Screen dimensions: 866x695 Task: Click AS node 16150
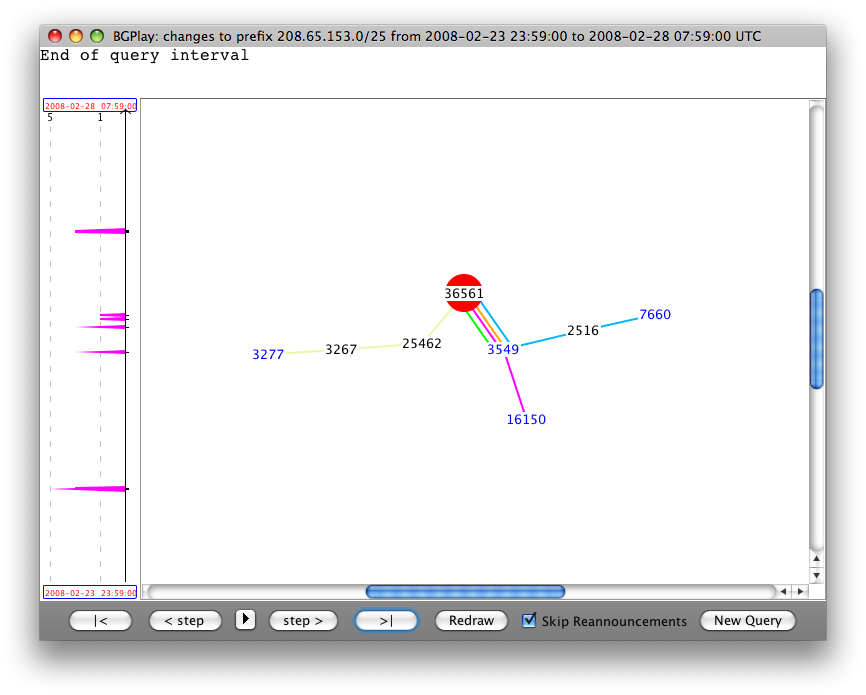click(526, 420)
